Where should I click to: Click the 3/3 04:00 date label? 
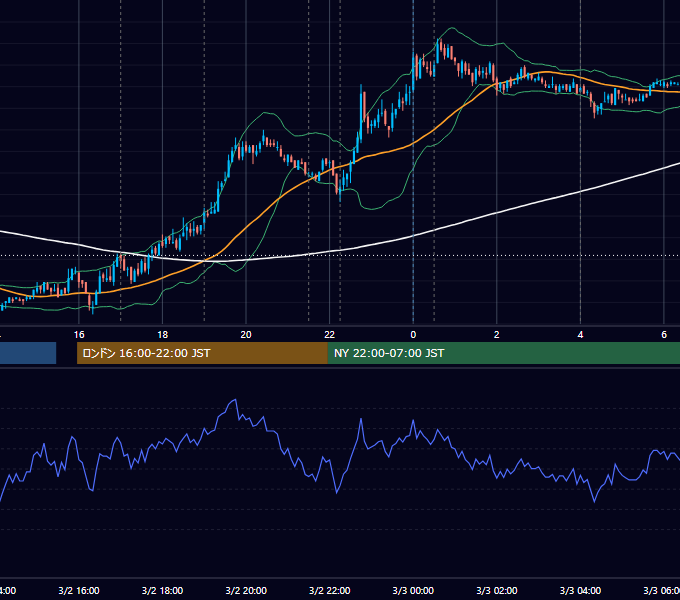(580, 590)
